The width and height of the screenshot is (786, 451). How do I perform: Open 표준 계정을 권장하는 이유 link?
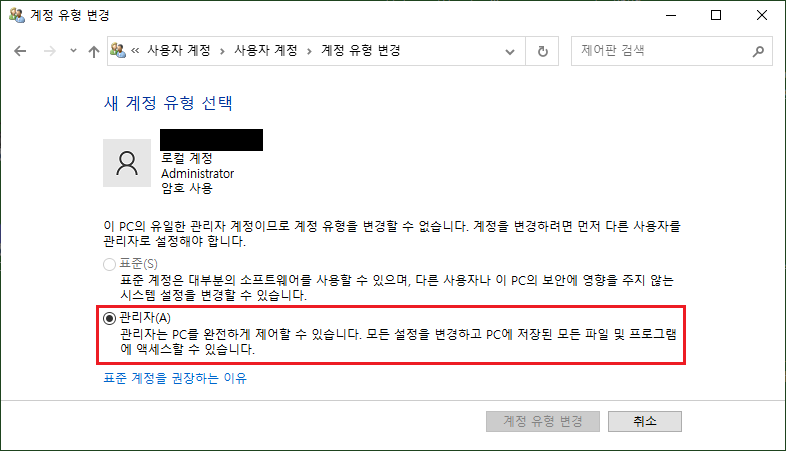click(175, 378)
